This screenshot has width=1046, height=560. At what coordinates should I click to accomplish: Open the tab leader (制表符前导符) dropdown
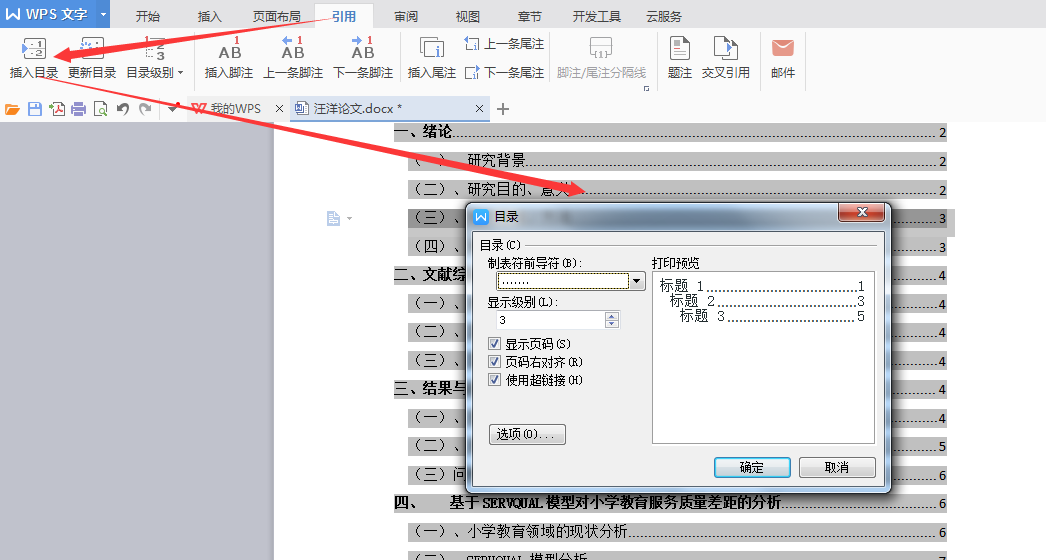[637, 281]
